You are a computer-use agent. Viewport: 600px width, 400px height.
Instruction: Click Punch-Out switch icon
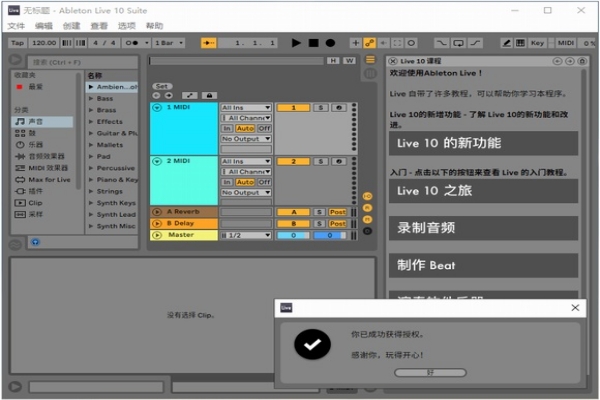(x=475, y=43)
